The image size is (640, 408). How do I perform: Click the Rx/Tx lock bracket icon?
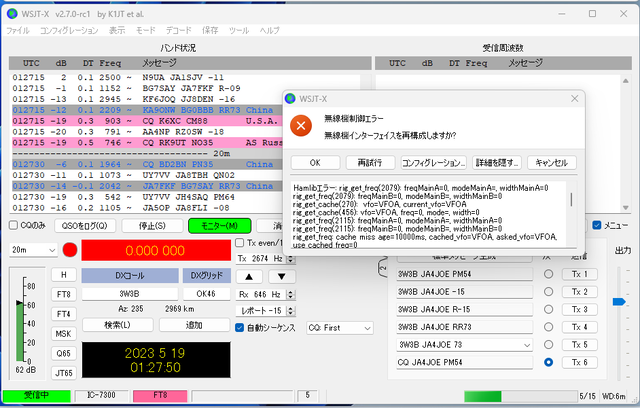pos(382,268)
